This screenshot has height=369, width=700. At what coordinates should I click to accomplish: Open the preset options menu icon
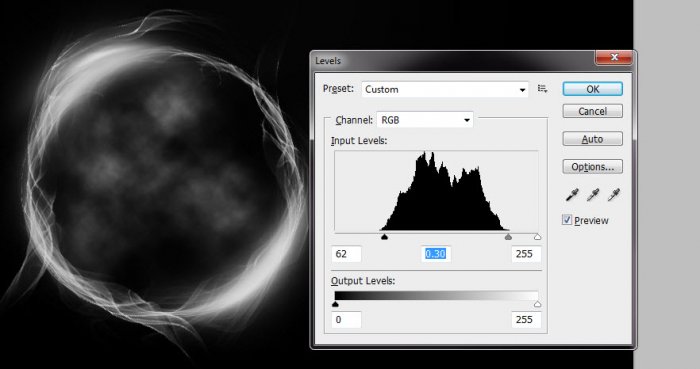click(x=542, y=89)
